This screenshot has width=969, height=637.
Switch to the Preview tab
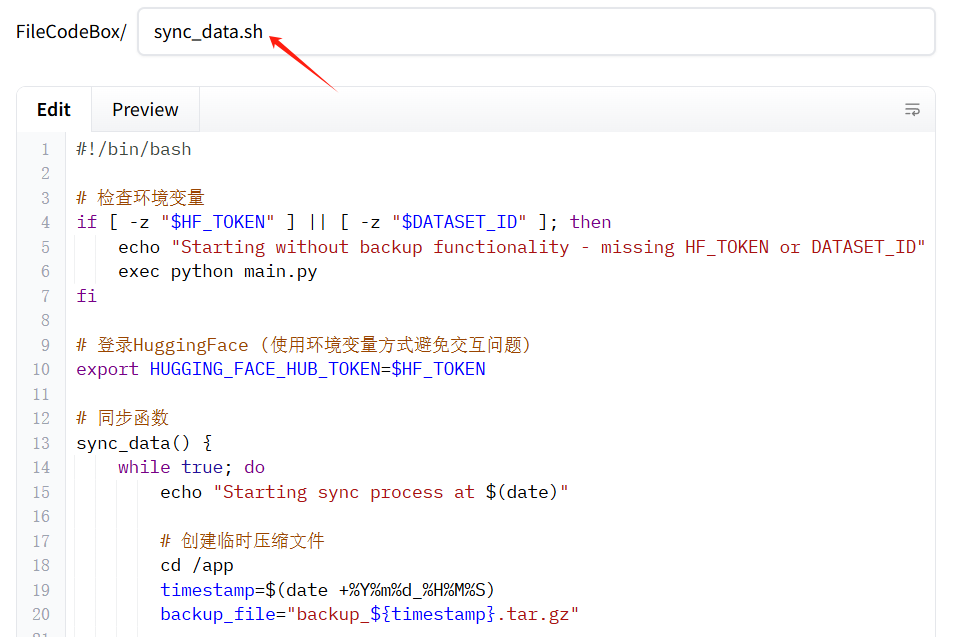[145, 110]
